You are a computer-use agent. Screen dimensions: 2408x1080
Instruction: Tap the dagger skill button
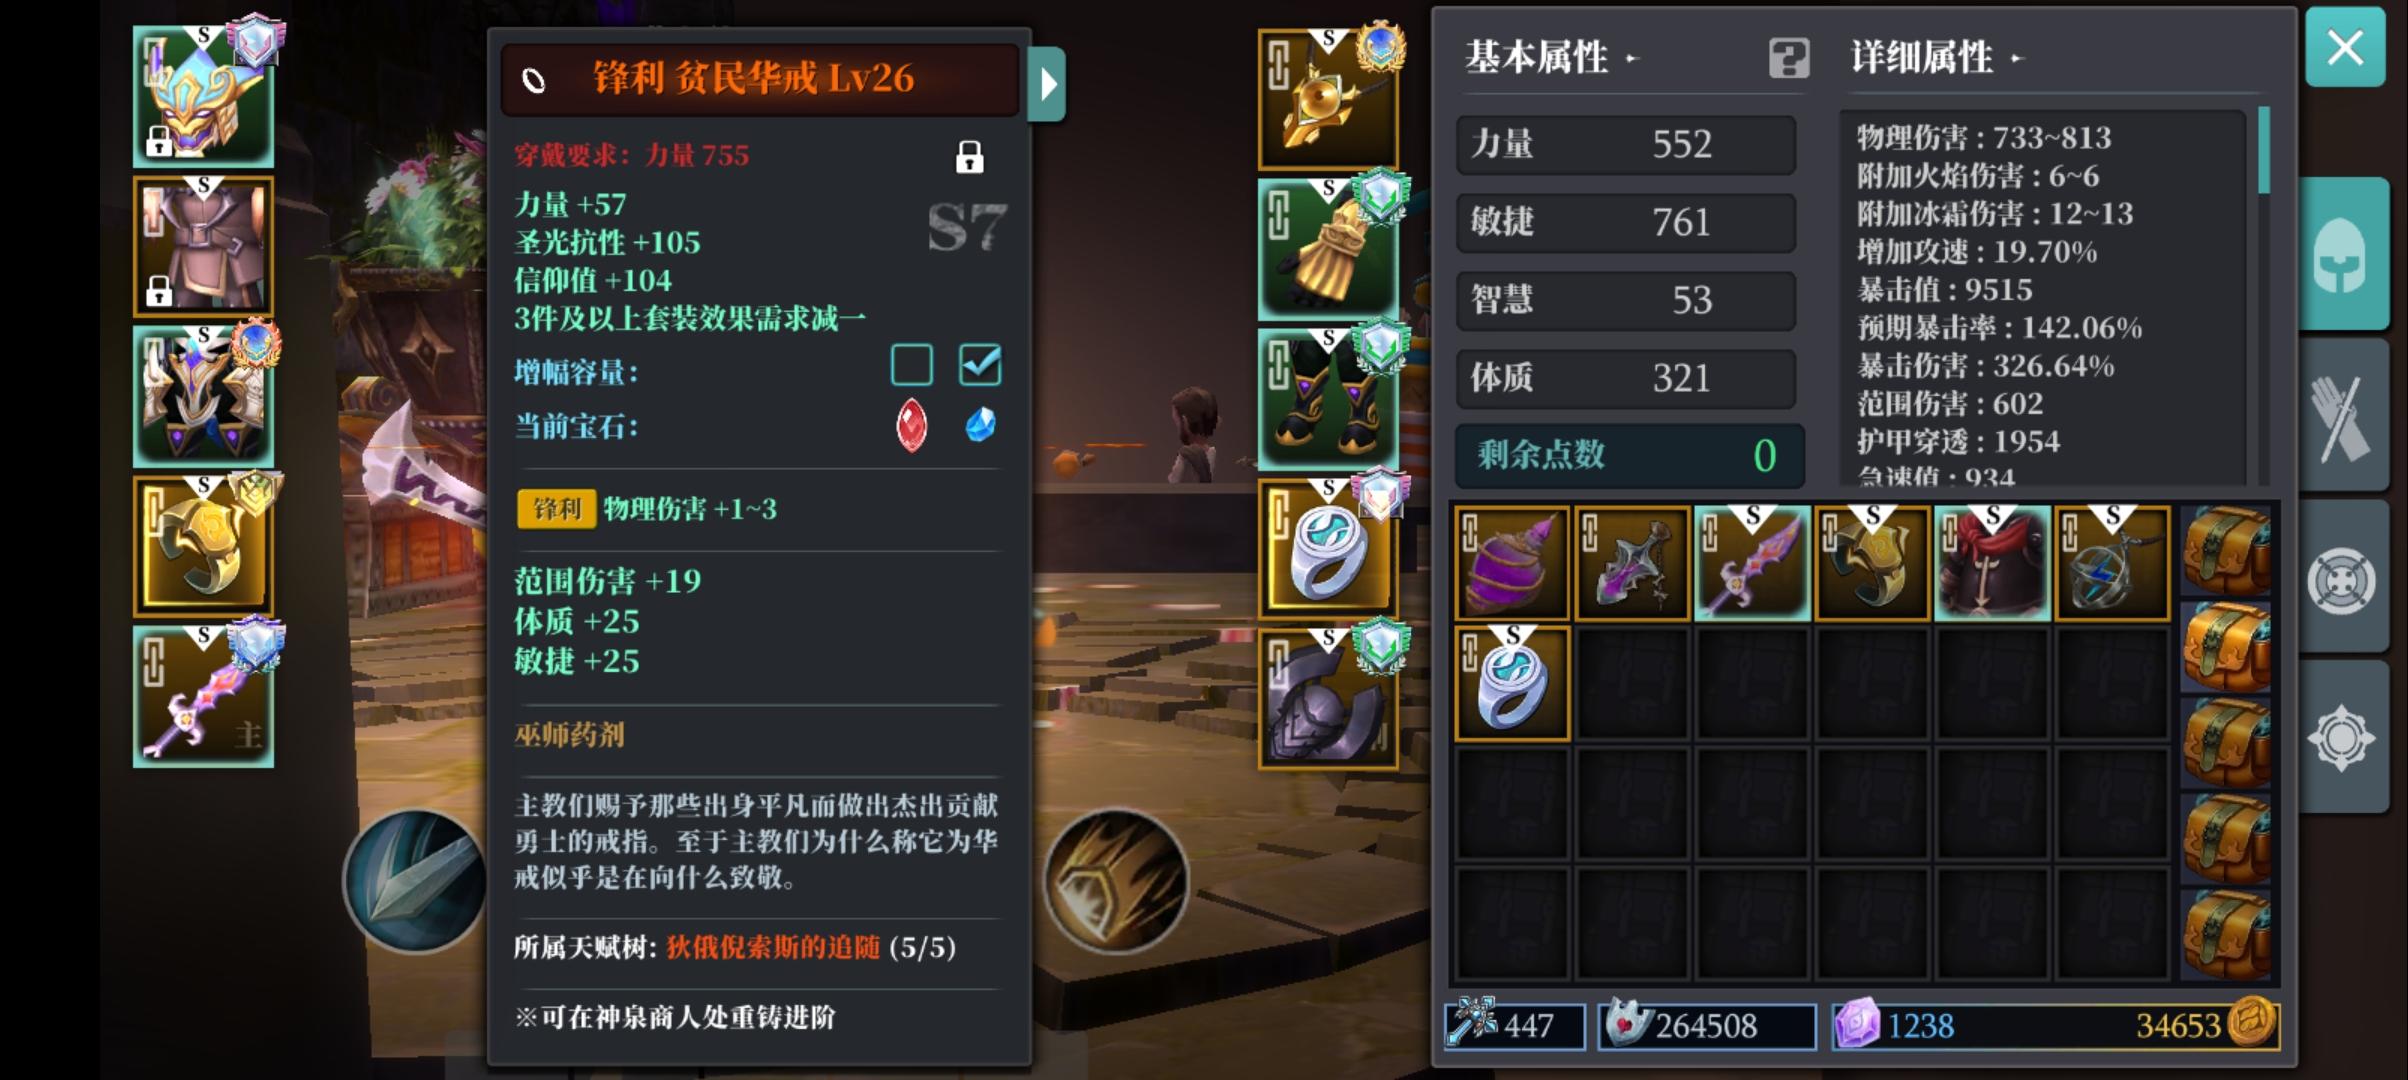tap(415, 879)
